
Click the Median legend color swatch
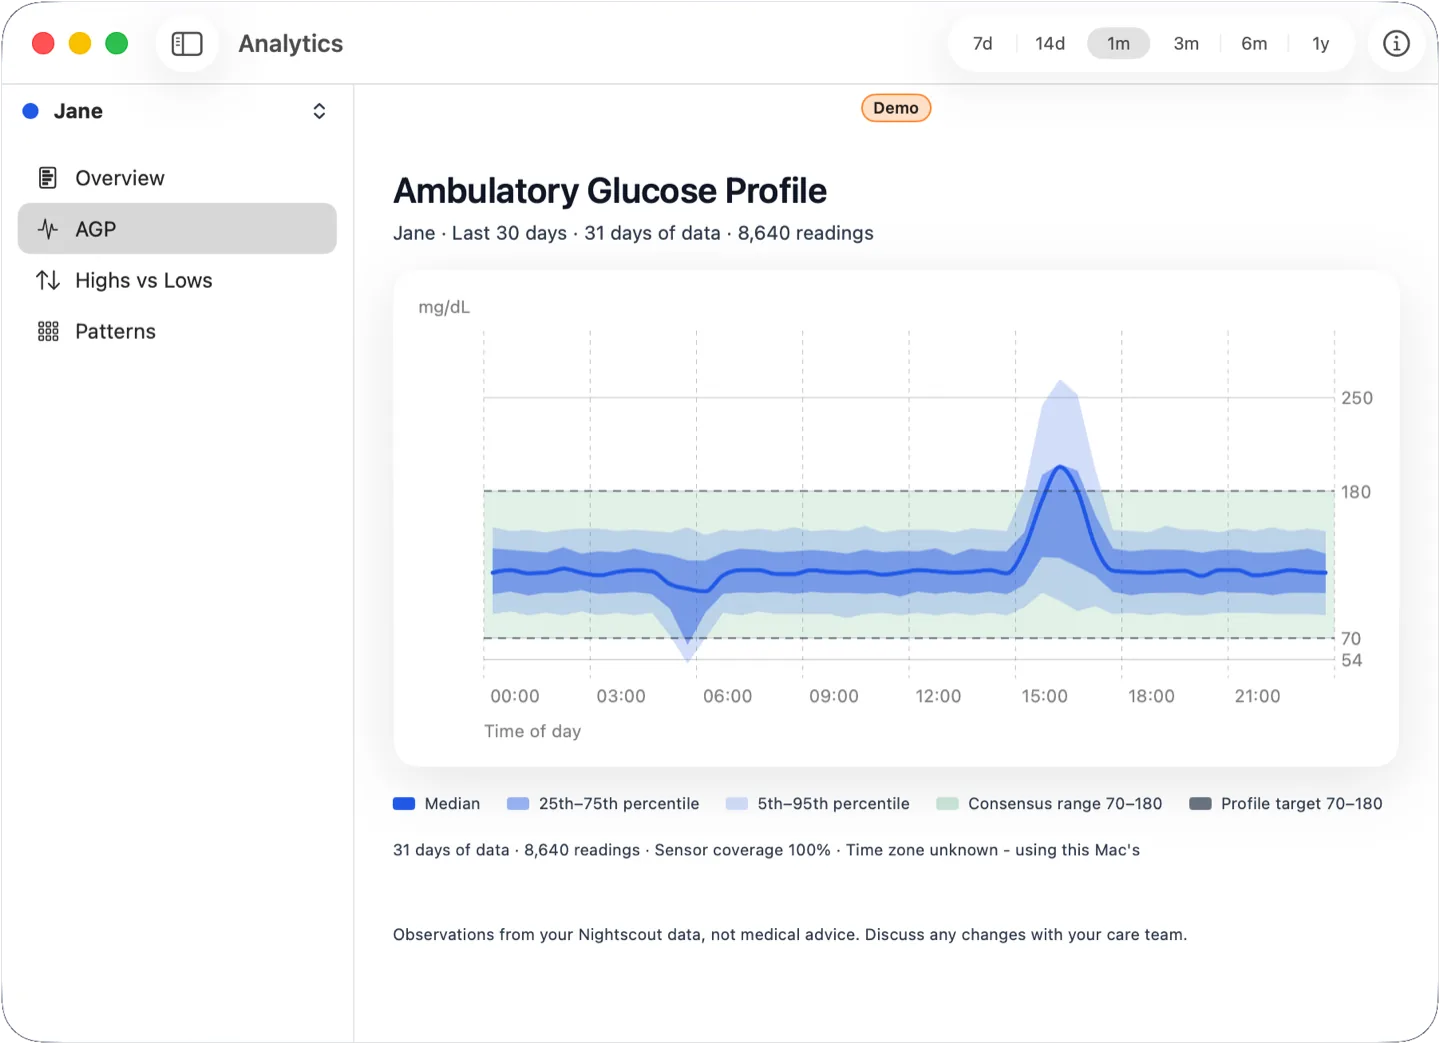click(x=404, y=804)
